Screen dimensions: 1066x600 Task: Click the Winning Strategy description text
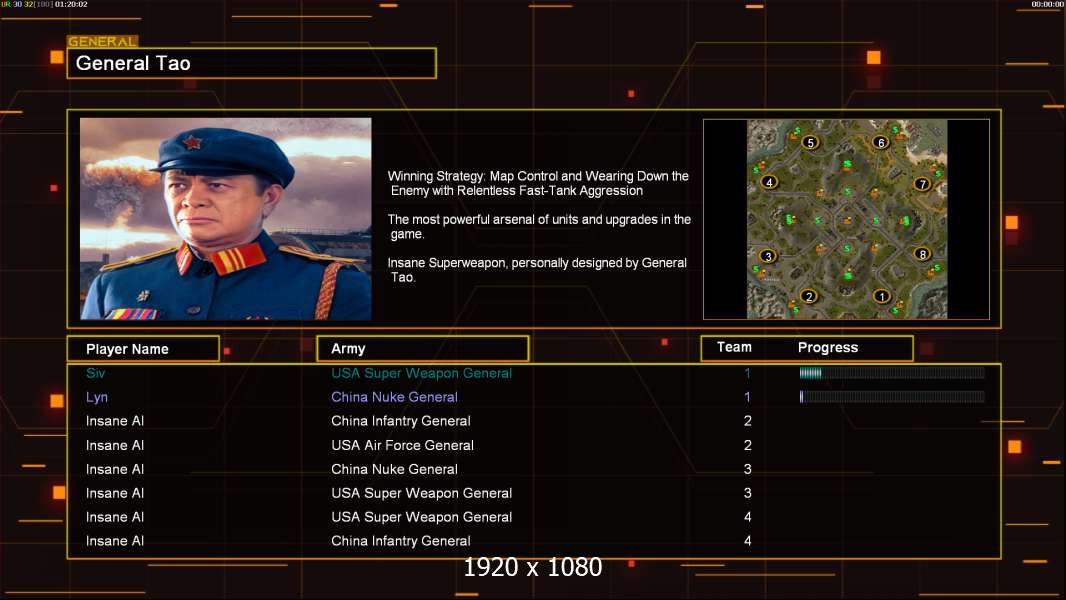[538, 183]
